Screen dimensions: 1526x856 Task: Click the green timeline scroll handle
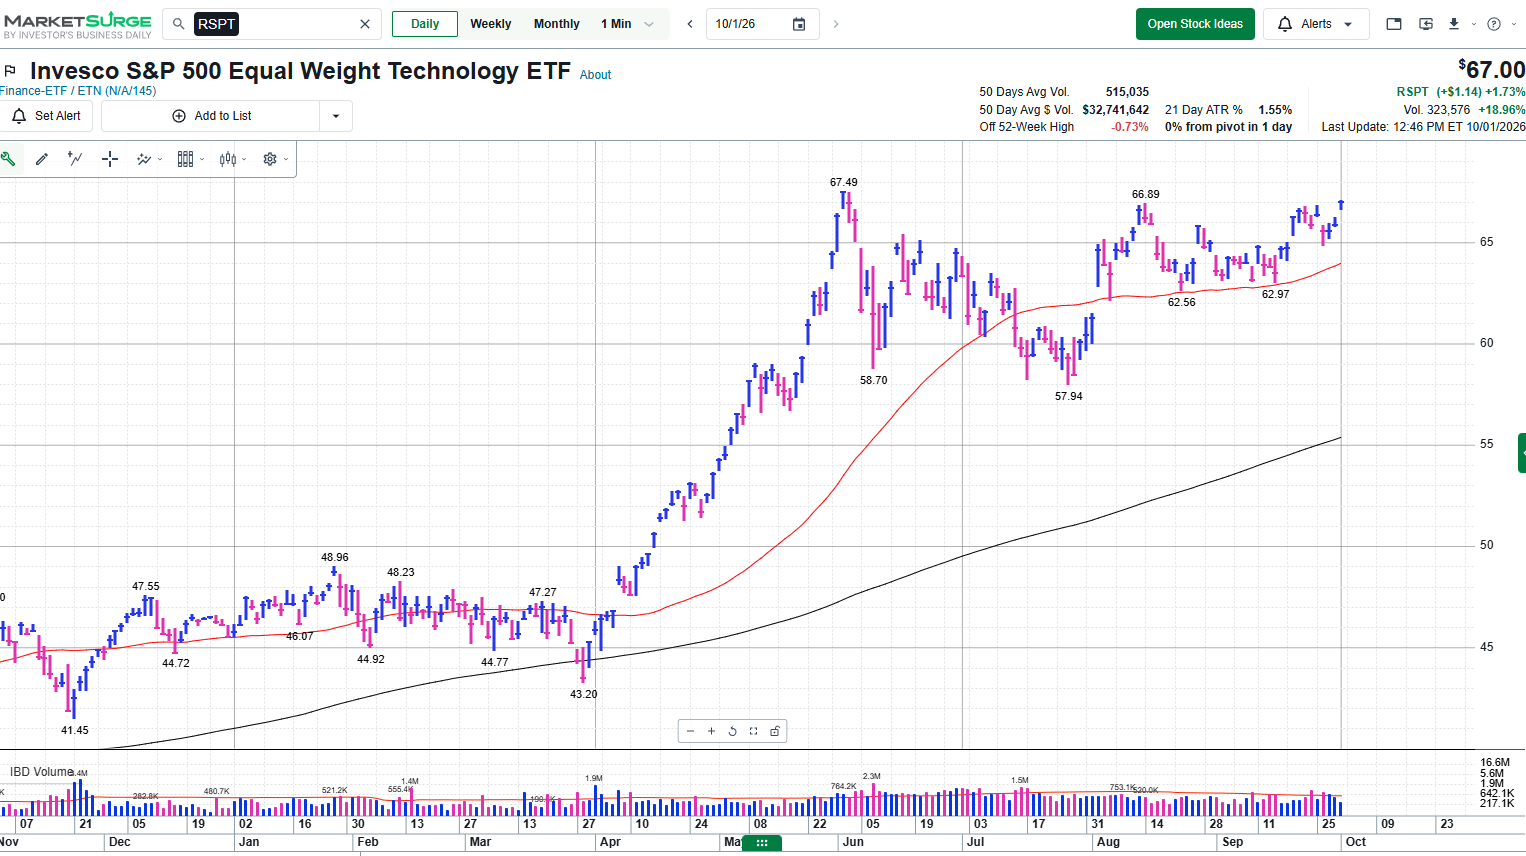coord(762,843)
